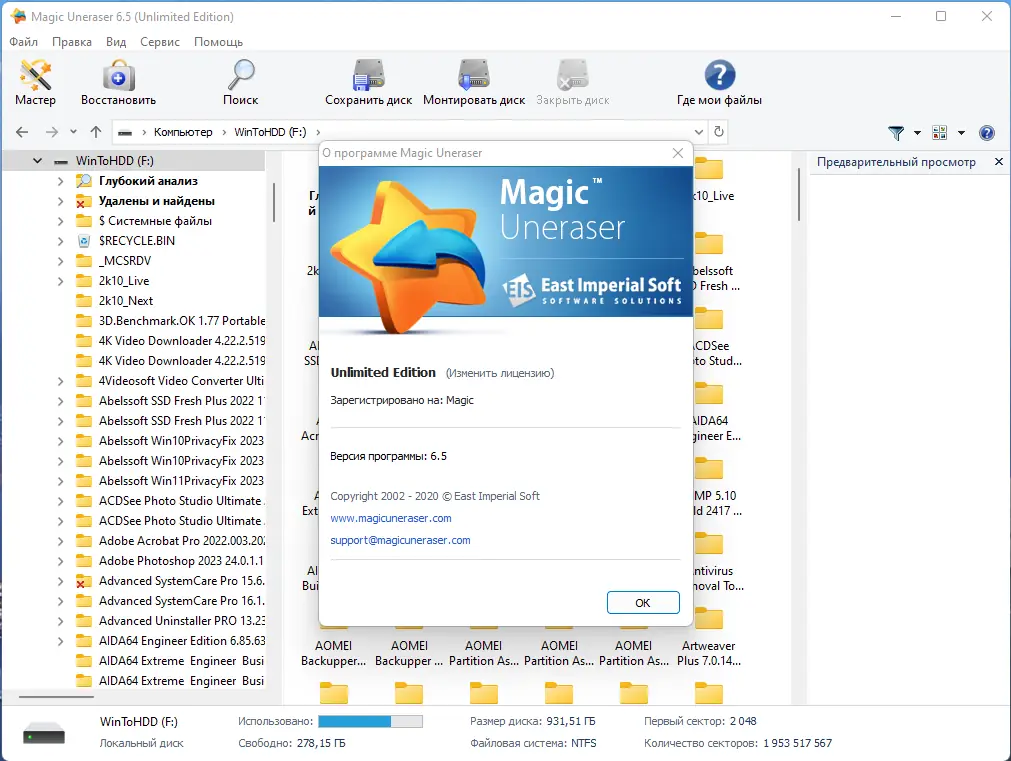This screenshot has width=1011, height=761.
Task: Select $ Системные файлы tree item
Action: [x=155, y=221]
